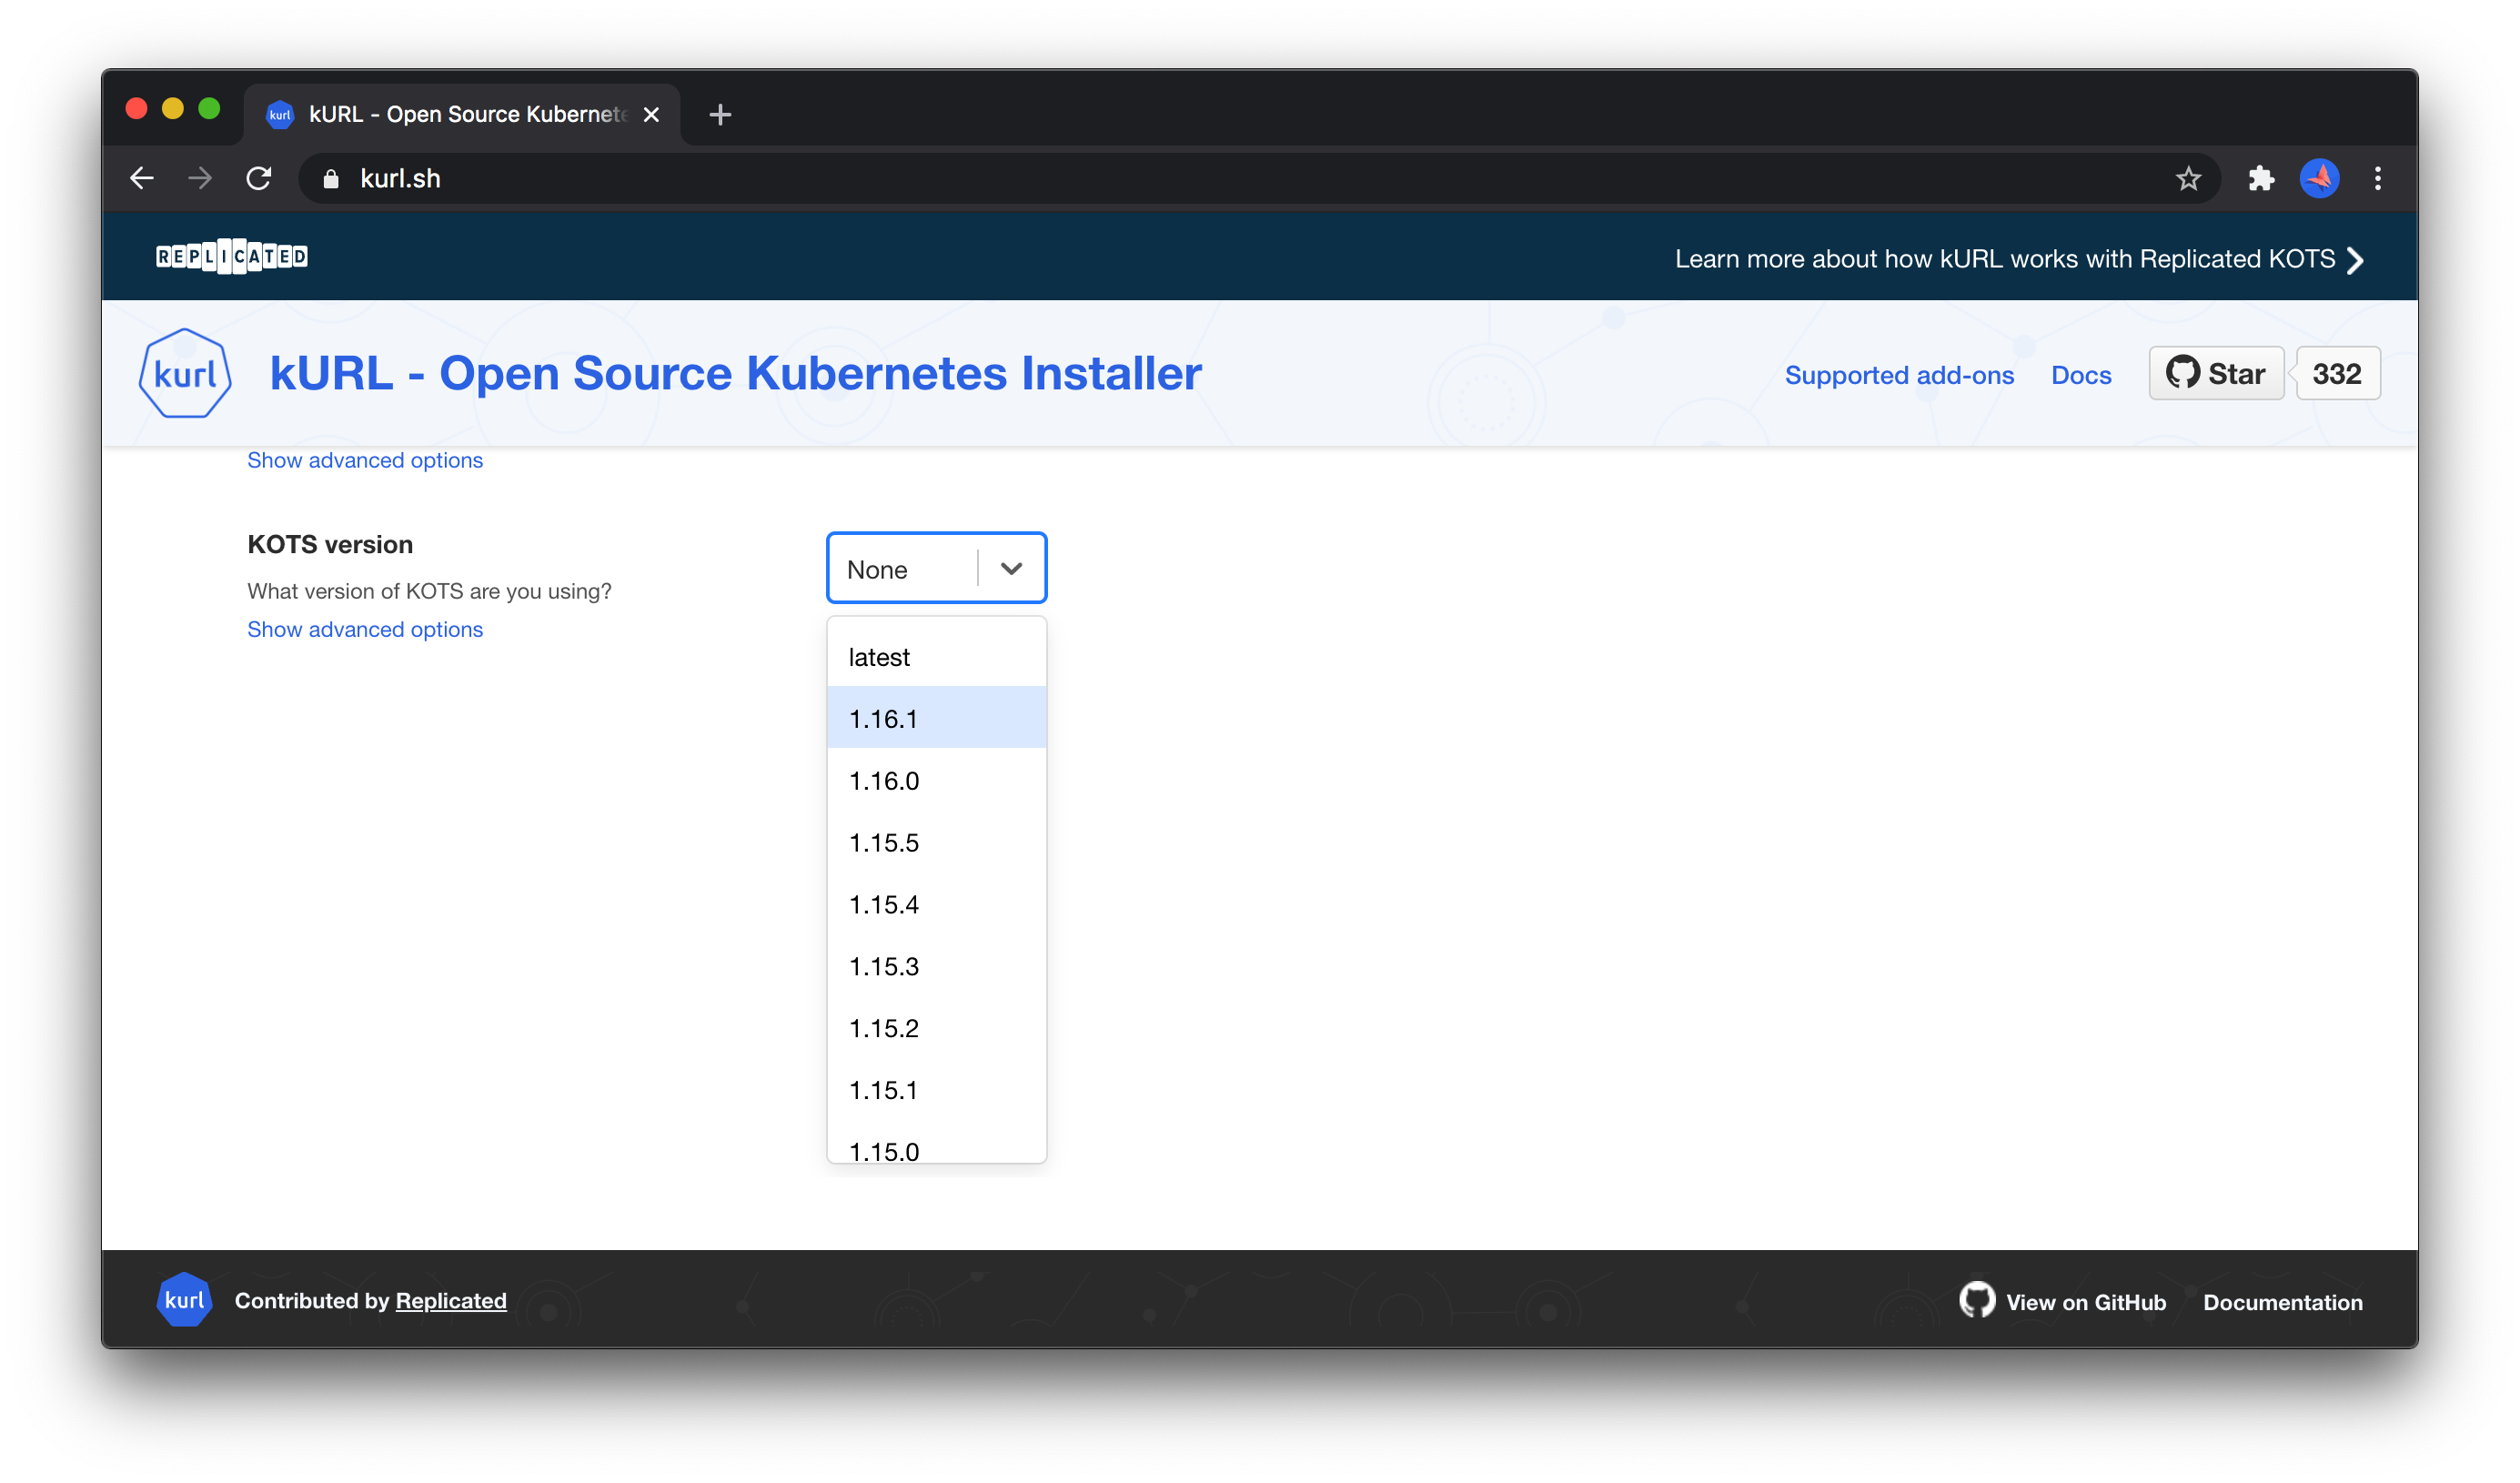Open the Chrome three-dot menu
2520x1483 pixels.
(2379, 178)
